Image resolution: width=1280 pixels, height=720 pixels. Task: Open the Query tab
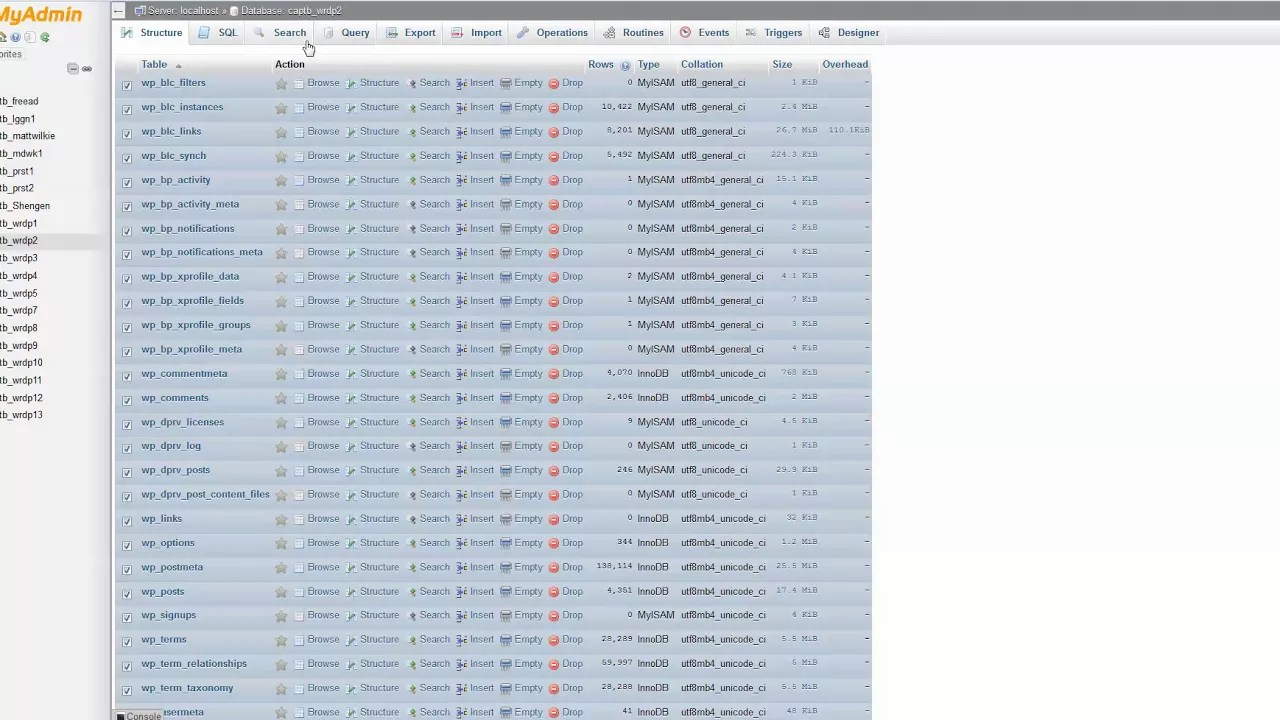[347, 33]
